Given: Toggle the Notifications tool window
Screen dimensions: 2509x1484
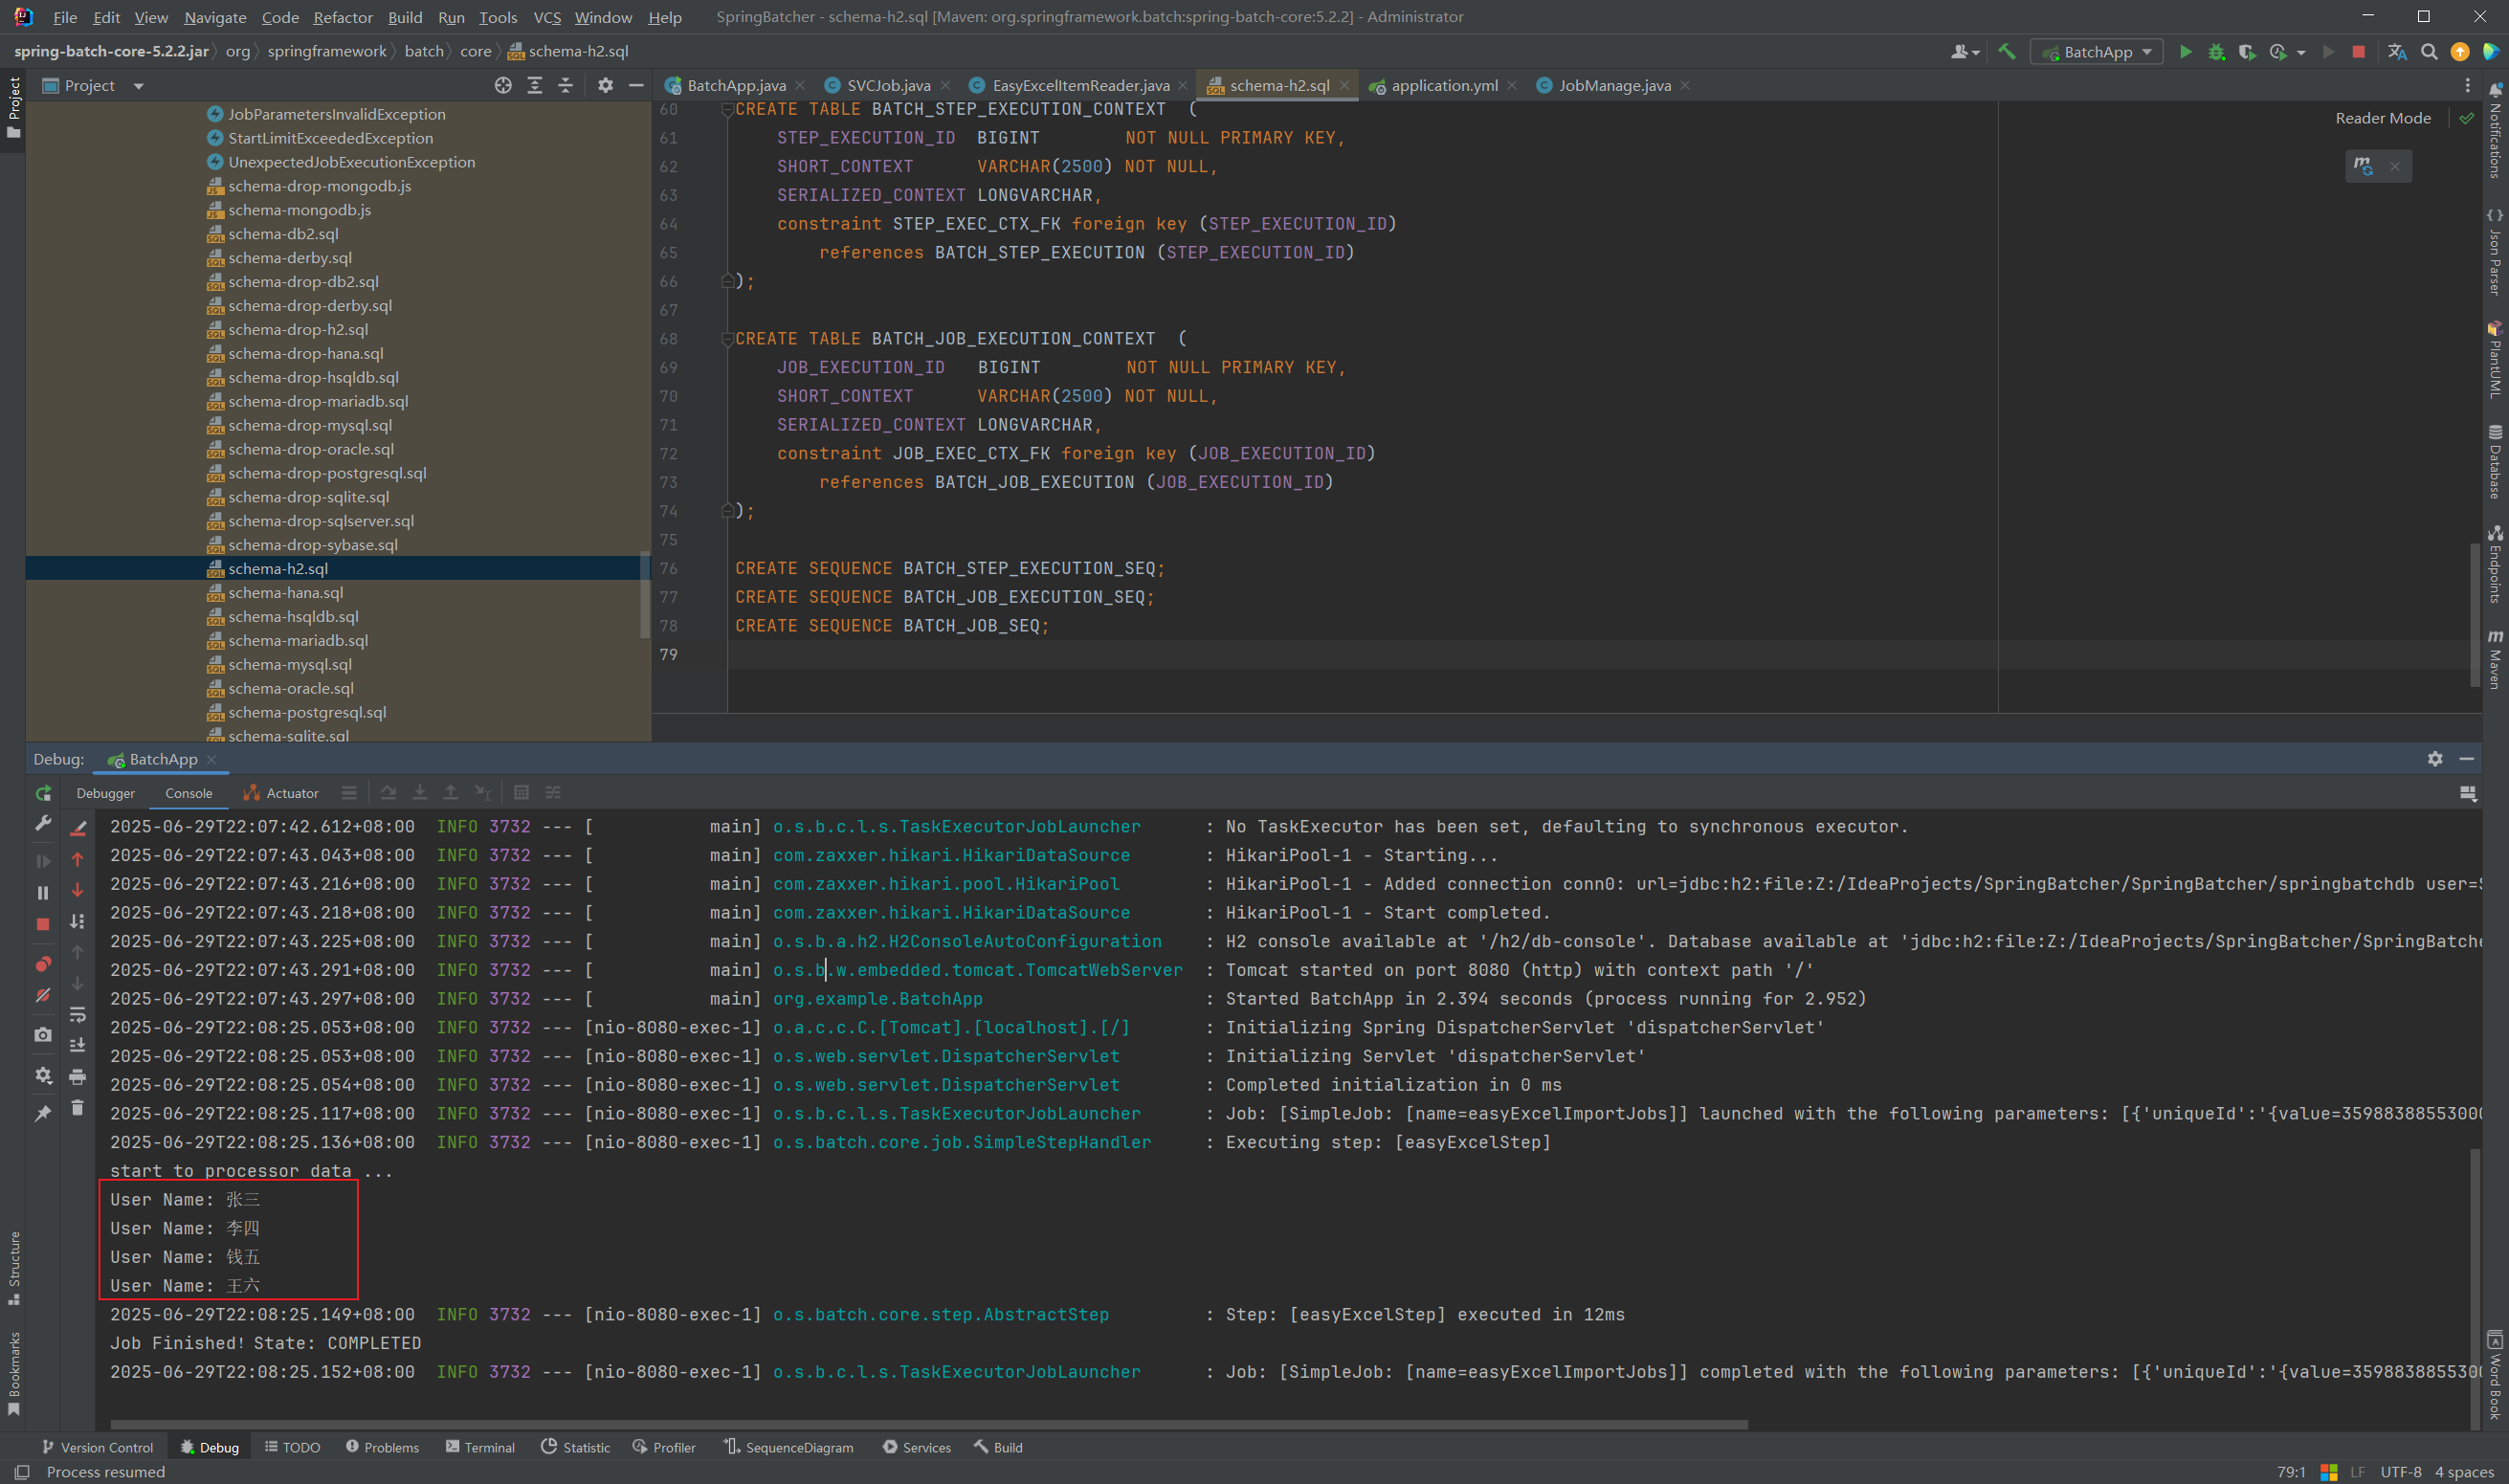Looking at the screenshot, I should point(2495,130).
